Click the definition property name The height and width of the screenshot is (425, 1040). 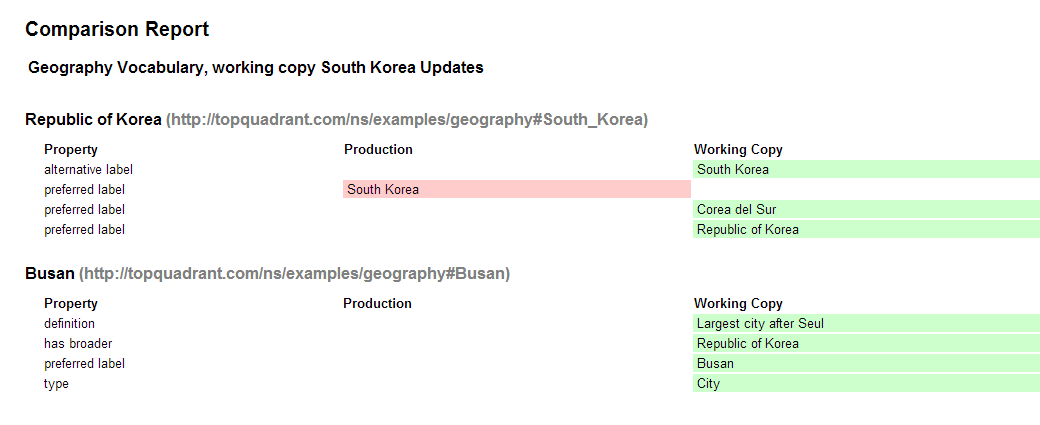click(69, 324)
